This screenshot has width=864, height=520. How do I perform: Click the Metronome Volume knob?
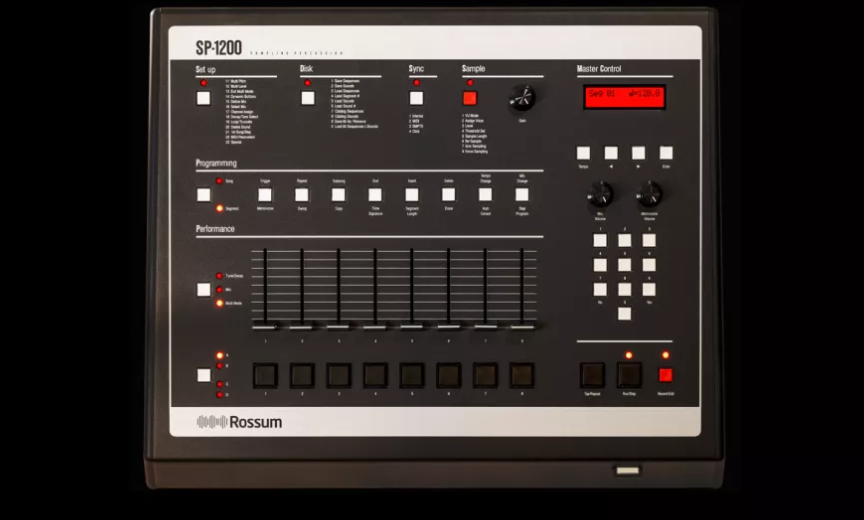pyautogui.click(x=649, y=192)
